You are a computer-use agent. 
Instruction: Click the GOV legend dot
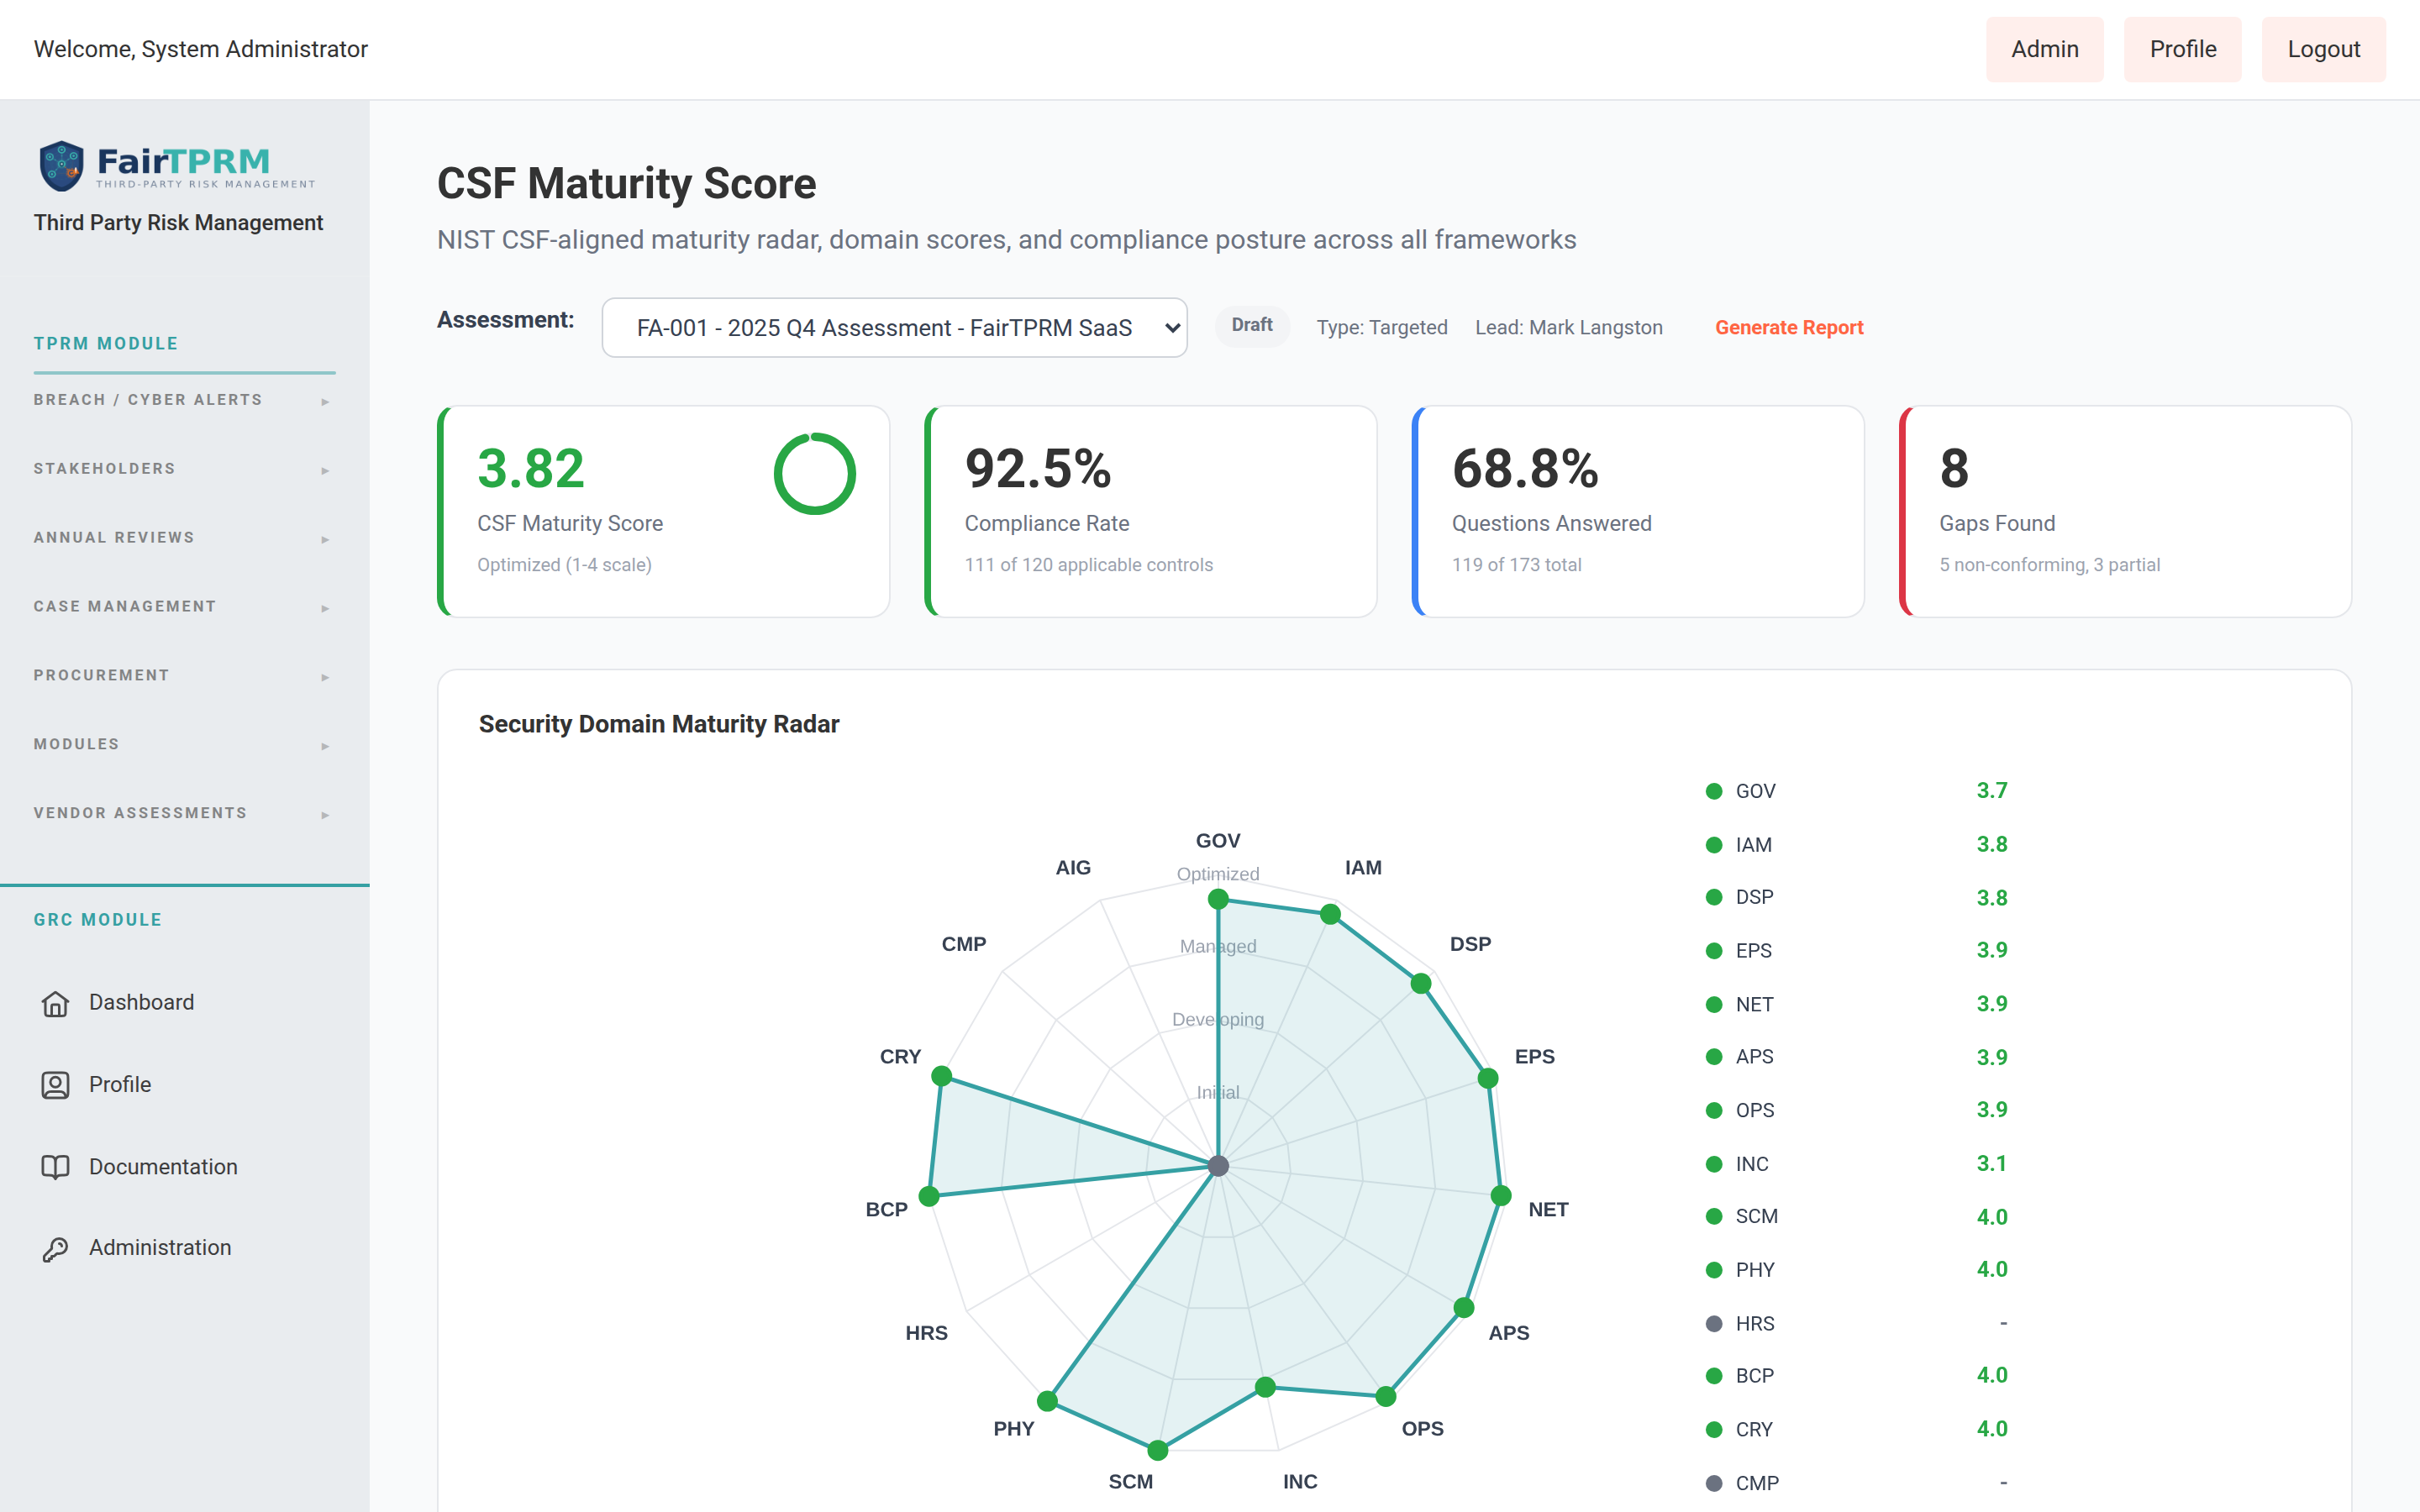coord(1714,791)
